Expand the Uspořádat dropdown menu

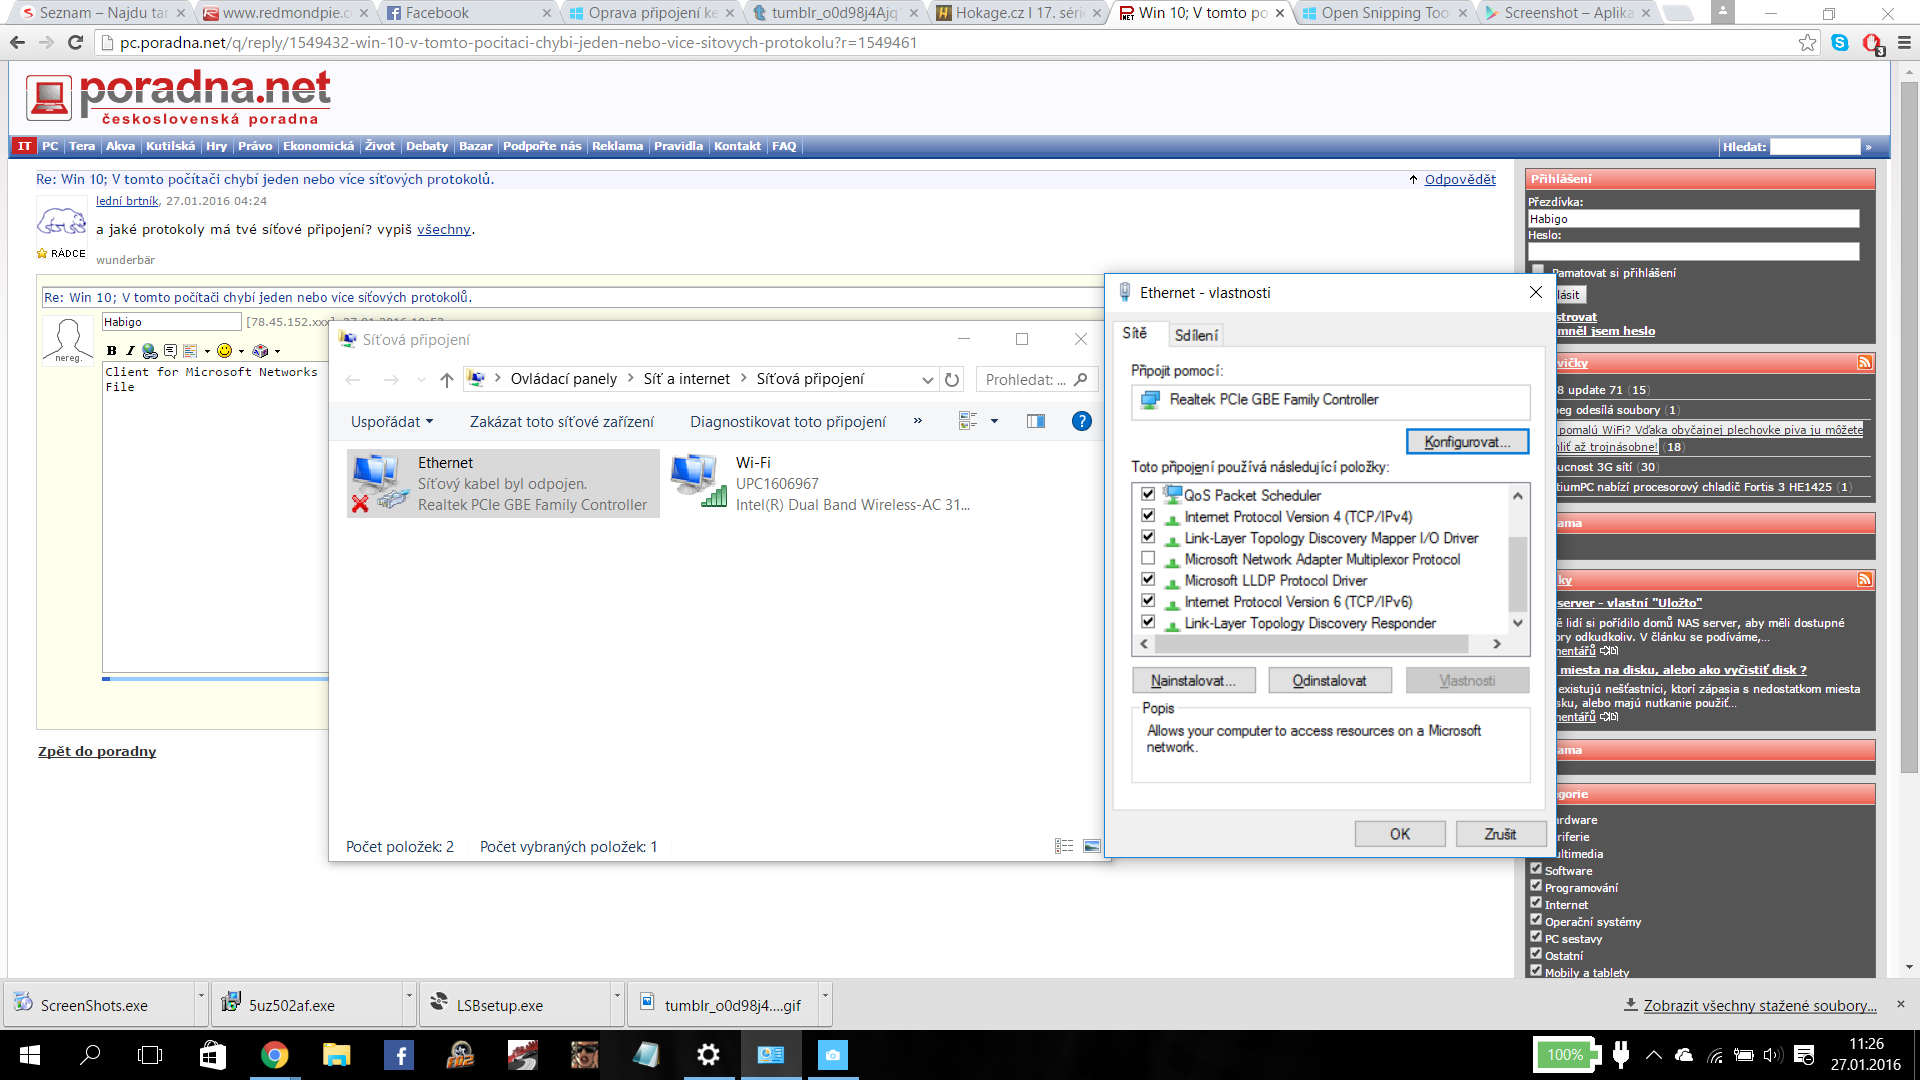392,422
